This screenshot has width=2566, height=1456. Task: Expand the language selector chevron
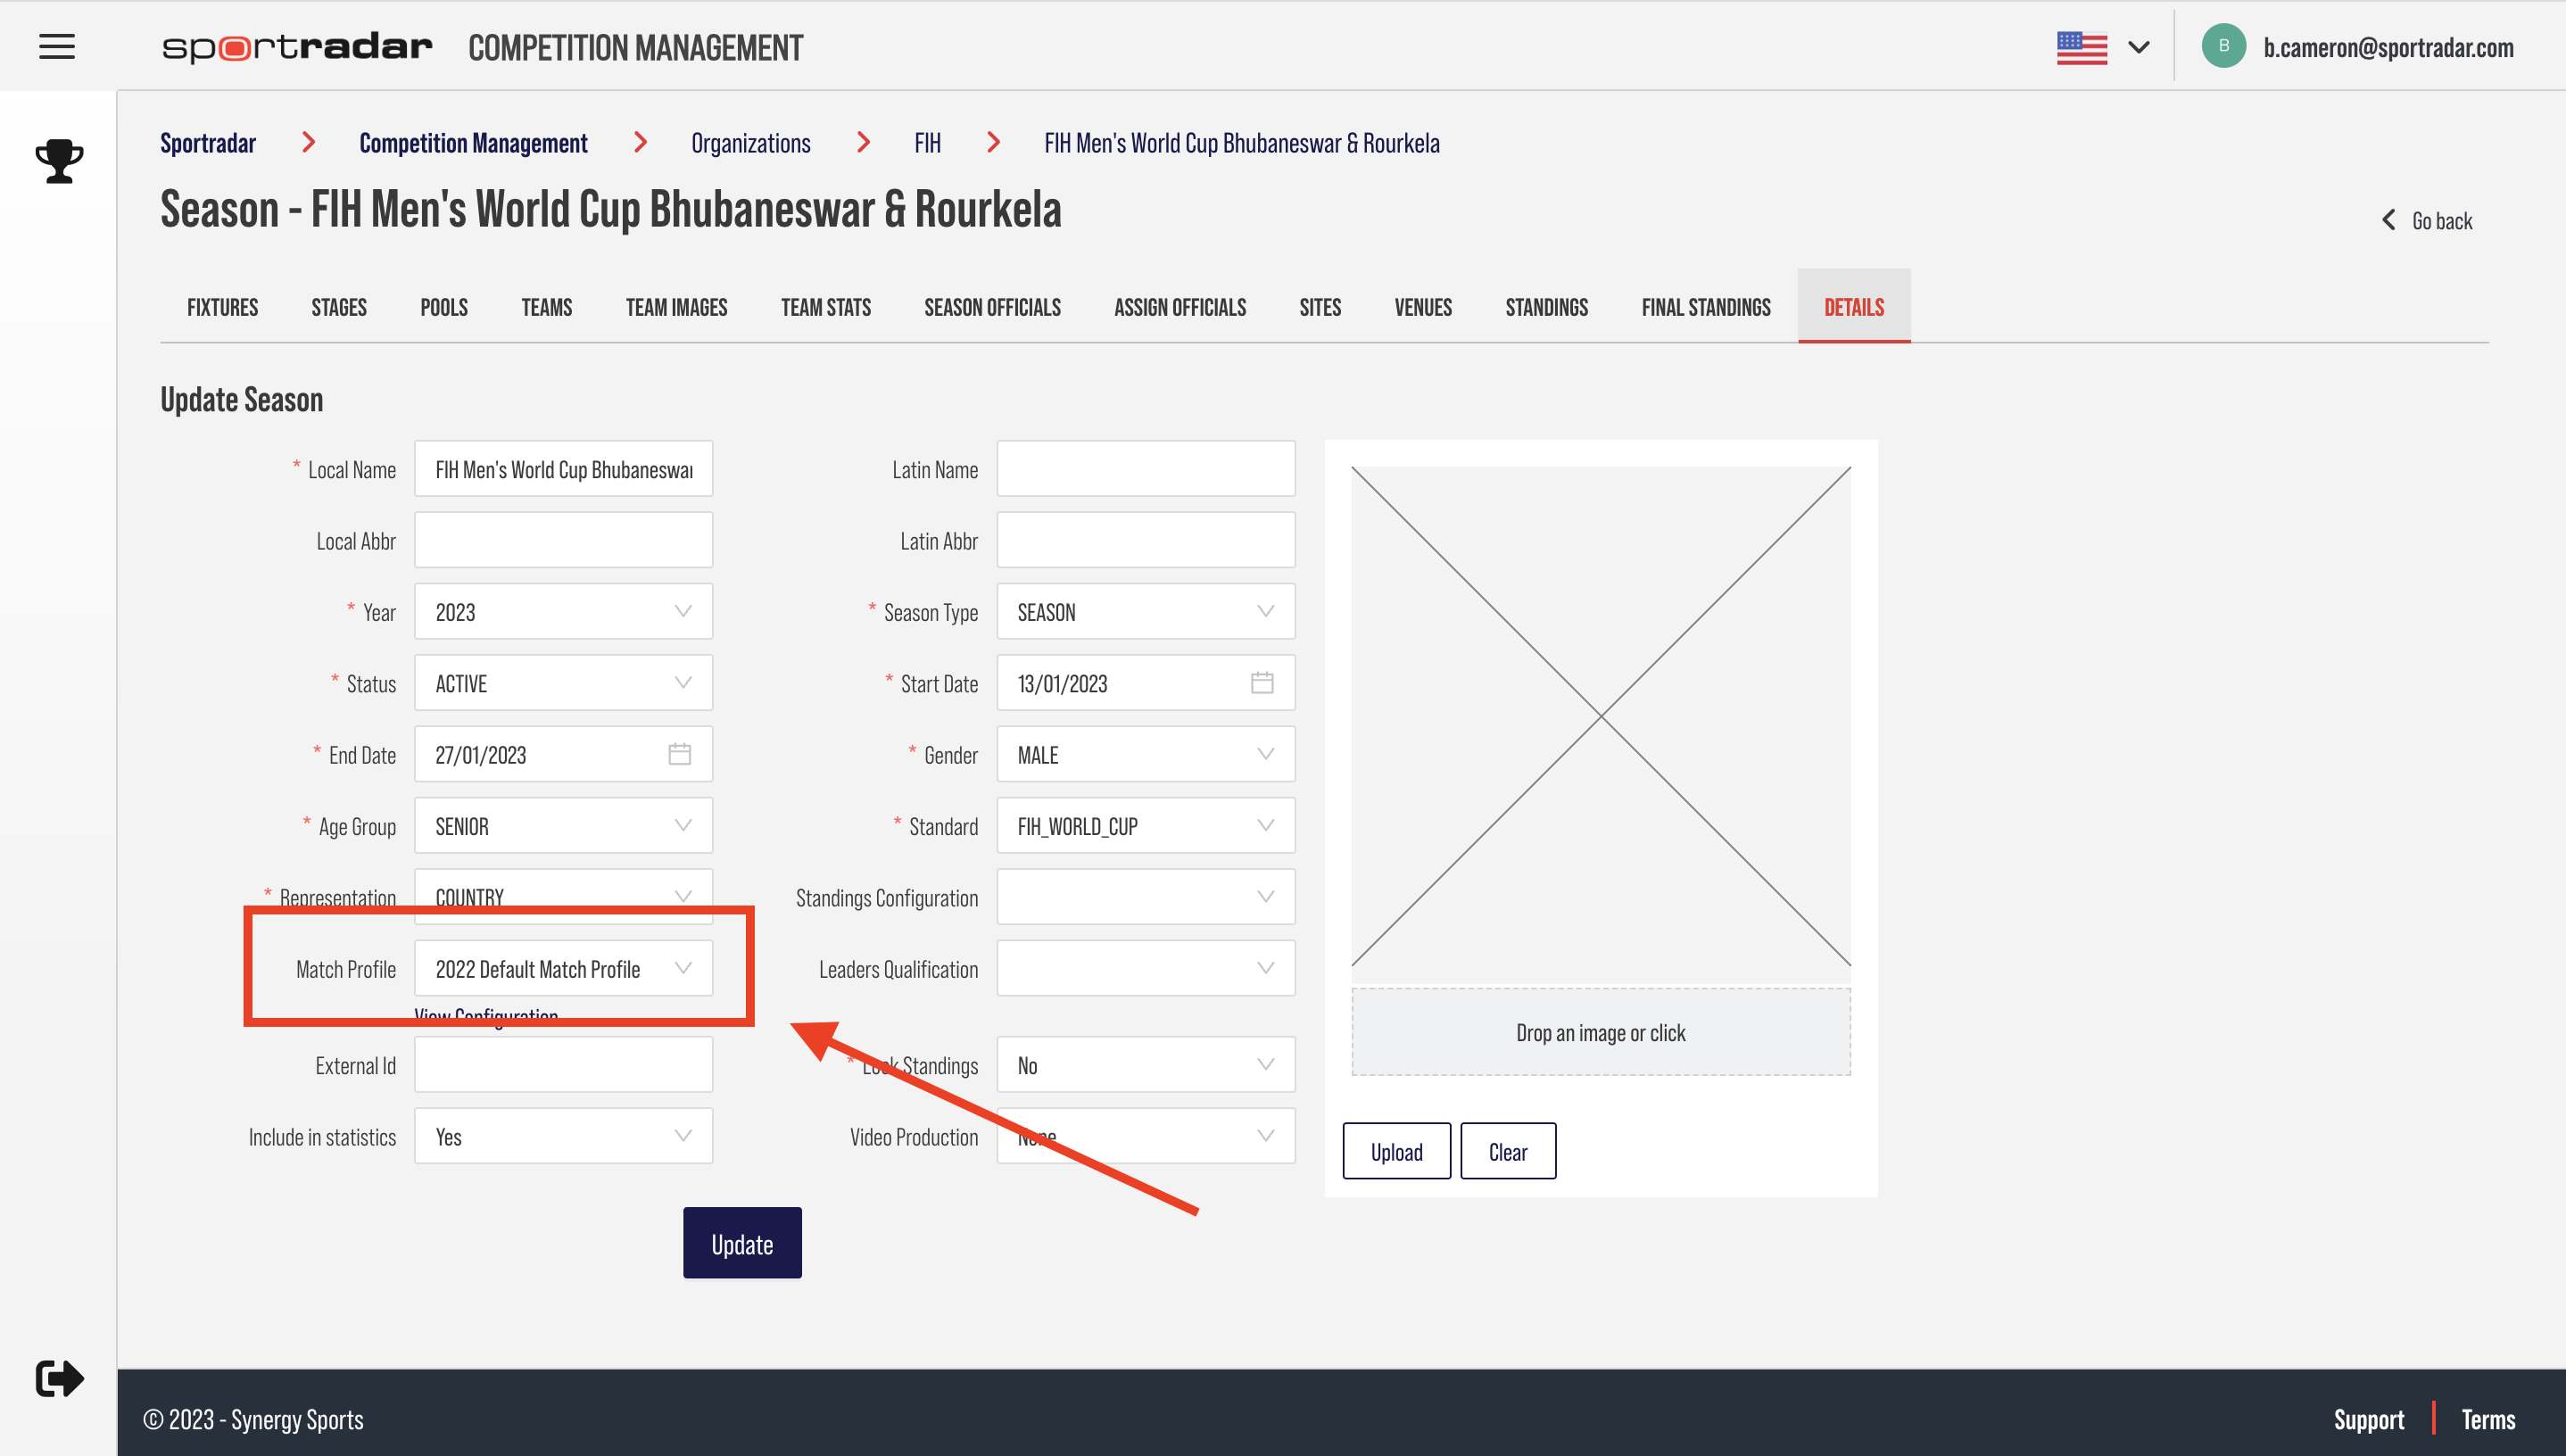point(2139,47)
